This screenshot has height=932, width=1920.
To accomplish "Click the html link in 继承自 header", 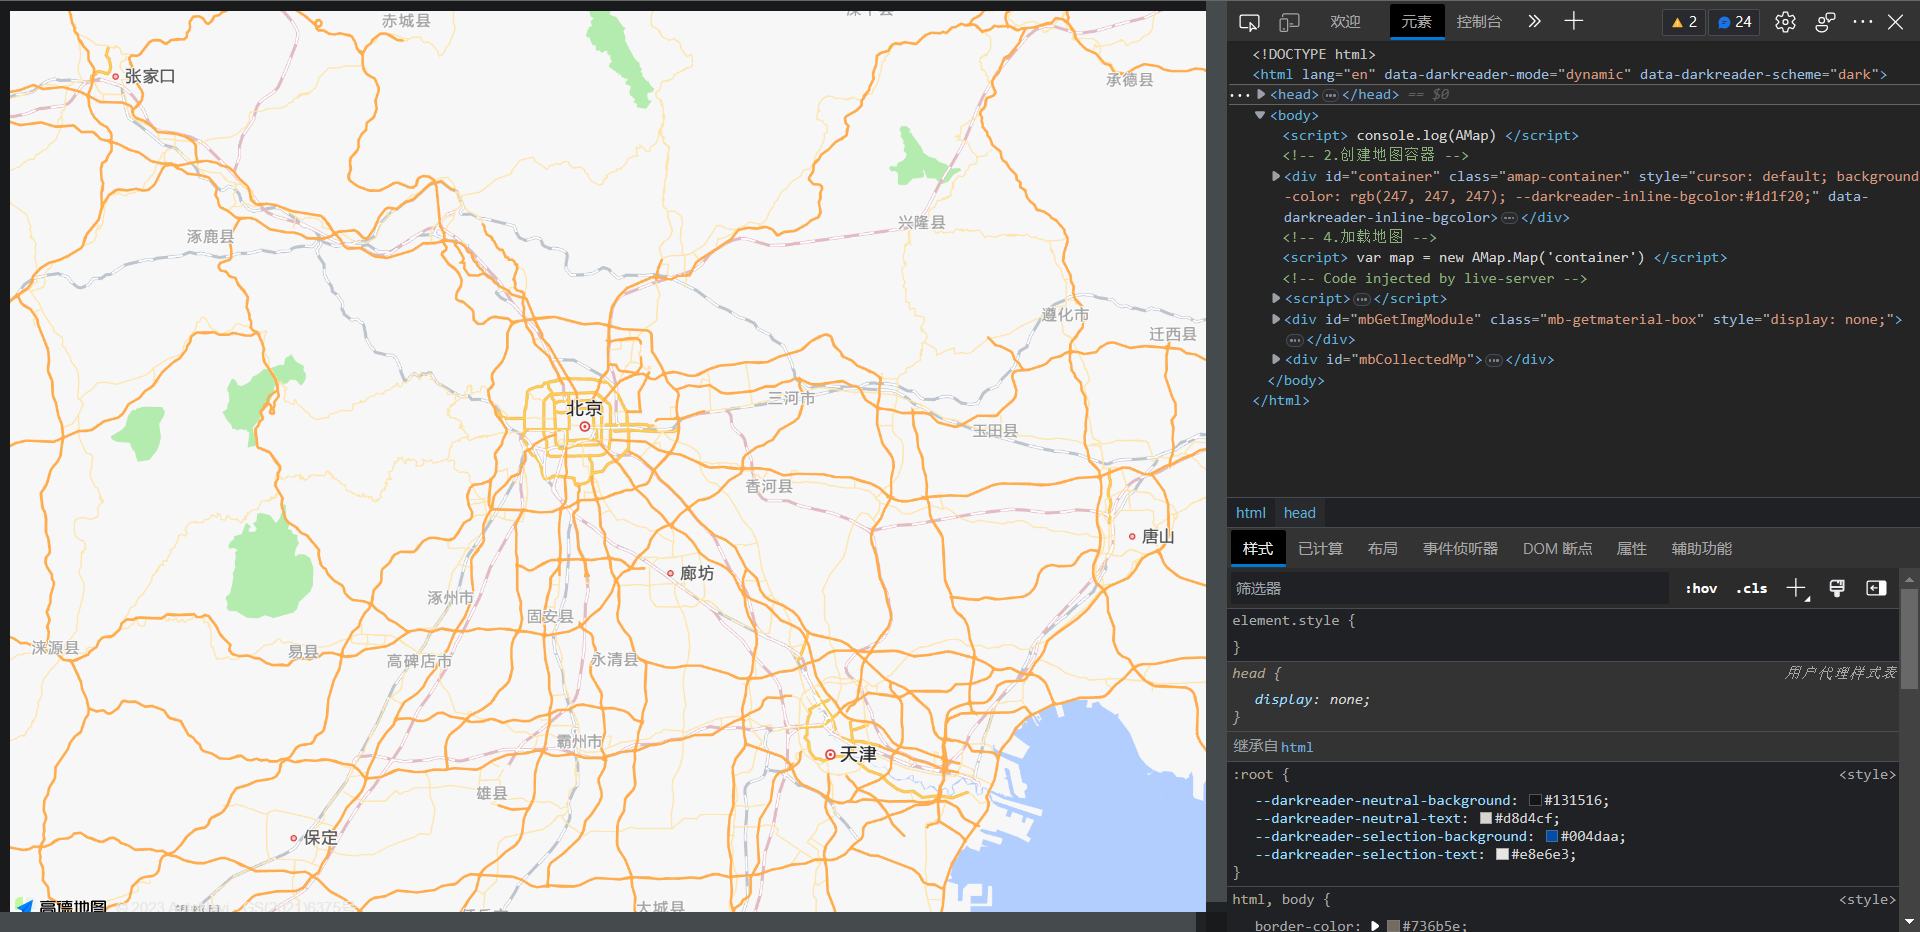I will coord(1297,747).
